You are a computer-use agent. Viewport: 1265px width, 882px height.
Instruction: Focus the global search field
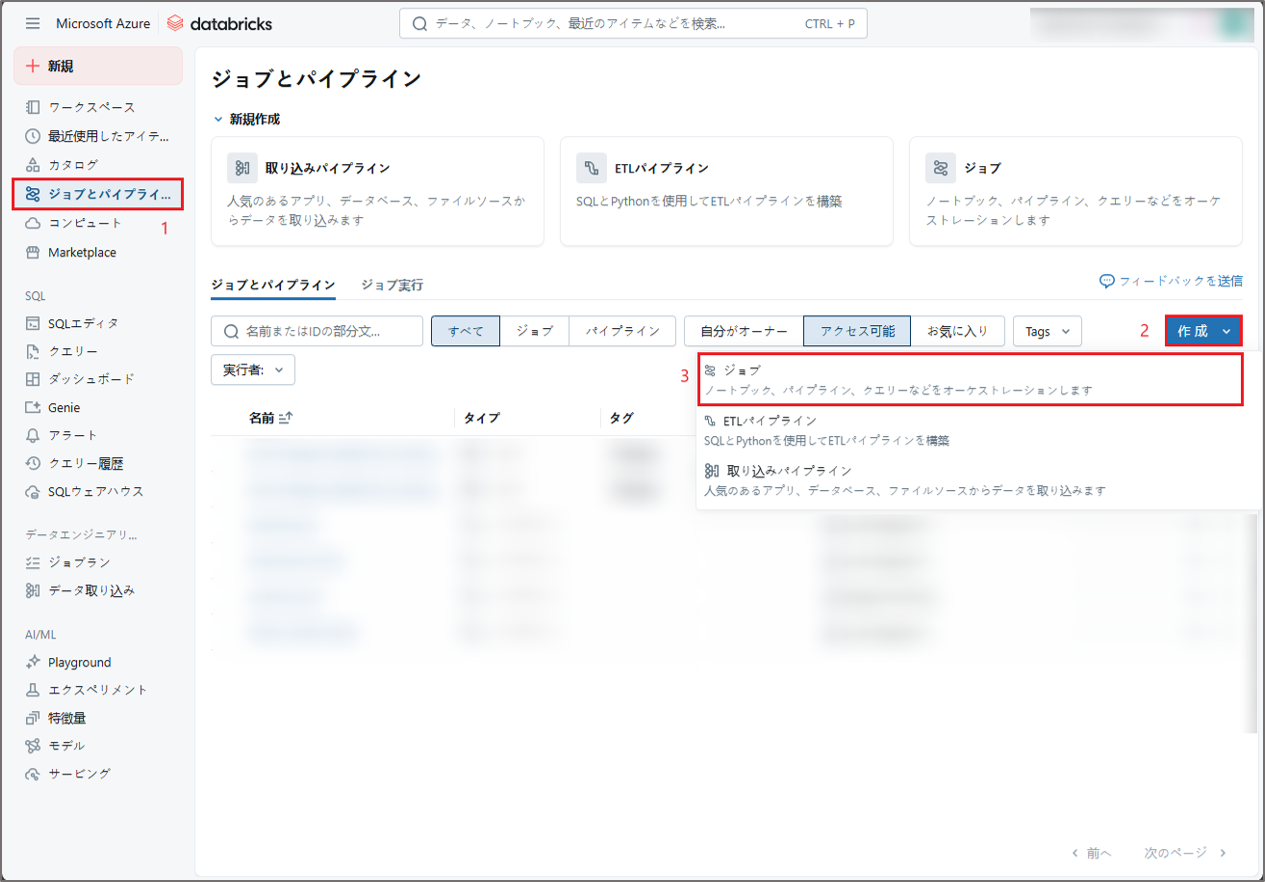[633, 23]
